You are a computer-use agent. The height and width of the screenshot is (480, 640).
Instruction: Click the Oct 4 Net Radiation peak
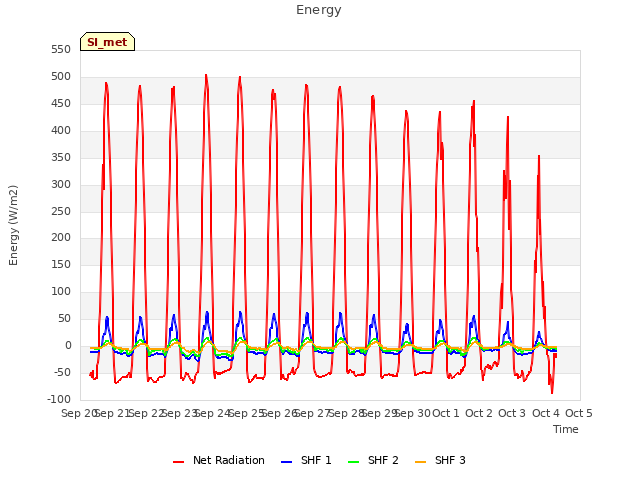pos(539,156)
